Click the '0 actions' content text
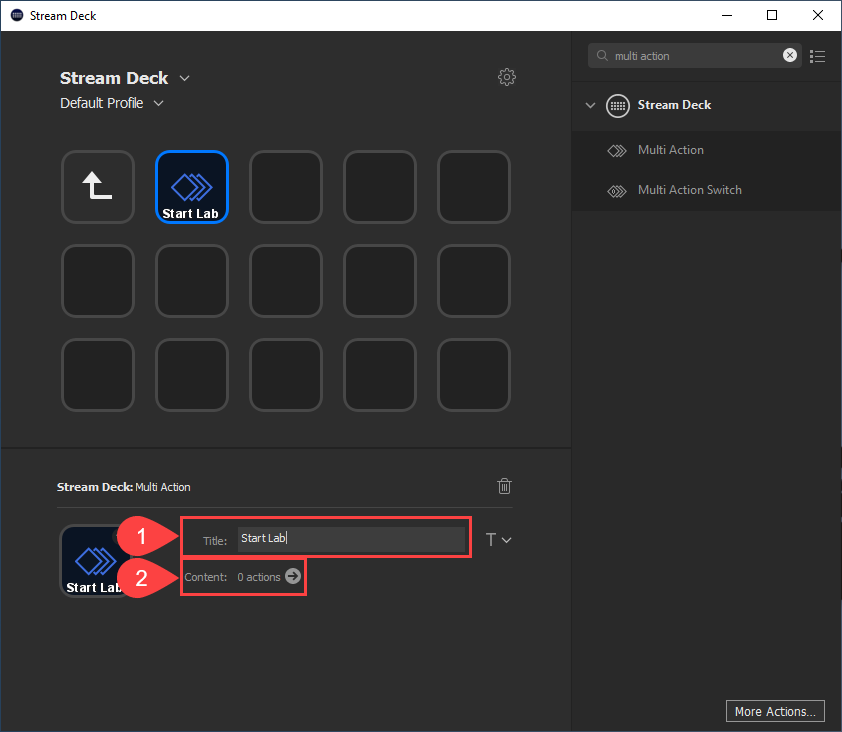 pyautogui.click(x=259, y=577)
